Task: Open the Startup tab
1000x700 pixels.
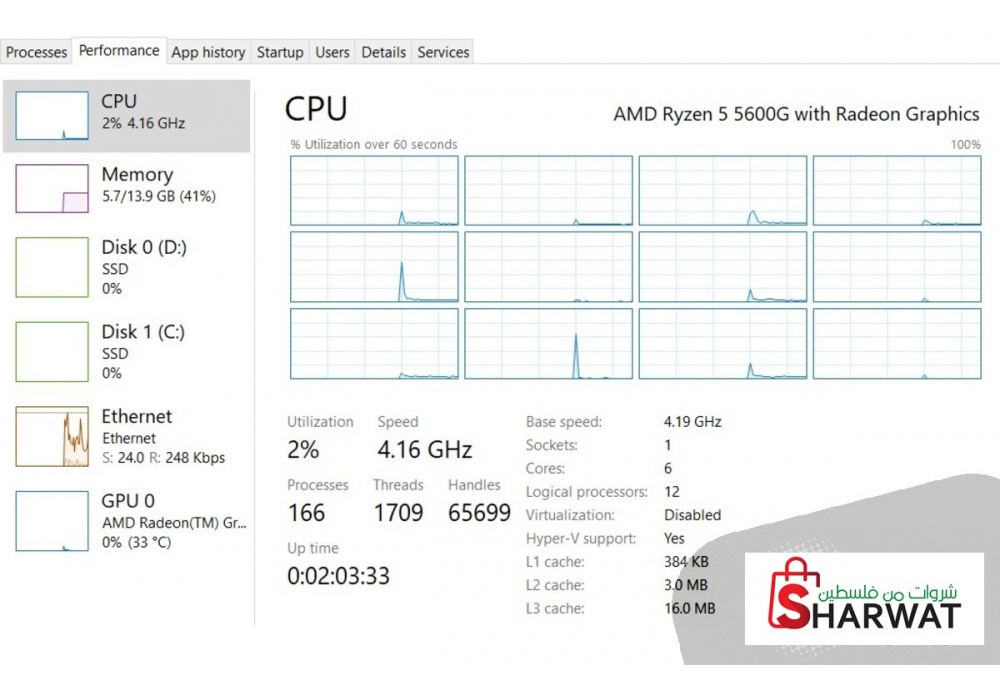Action: point(280,52)
